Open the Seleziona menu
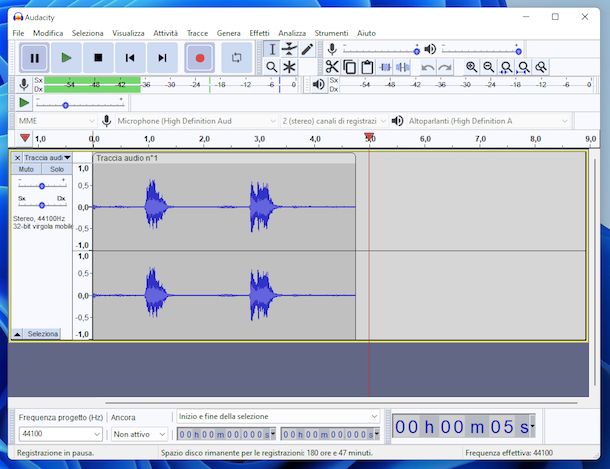The width and height of the screenshot is (610, 469). click(x=88, y=33)
